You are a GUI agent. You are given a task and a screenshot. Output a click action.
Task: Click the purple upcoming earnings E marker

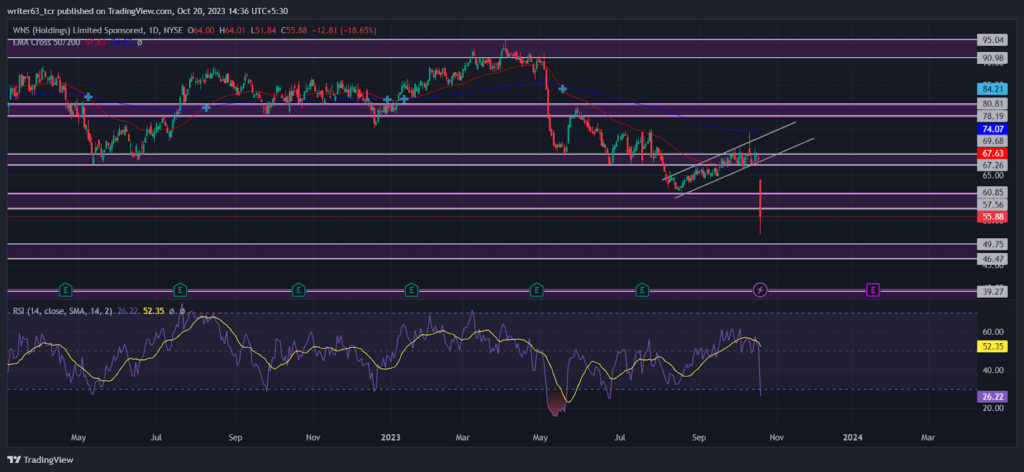click(872, 289)
